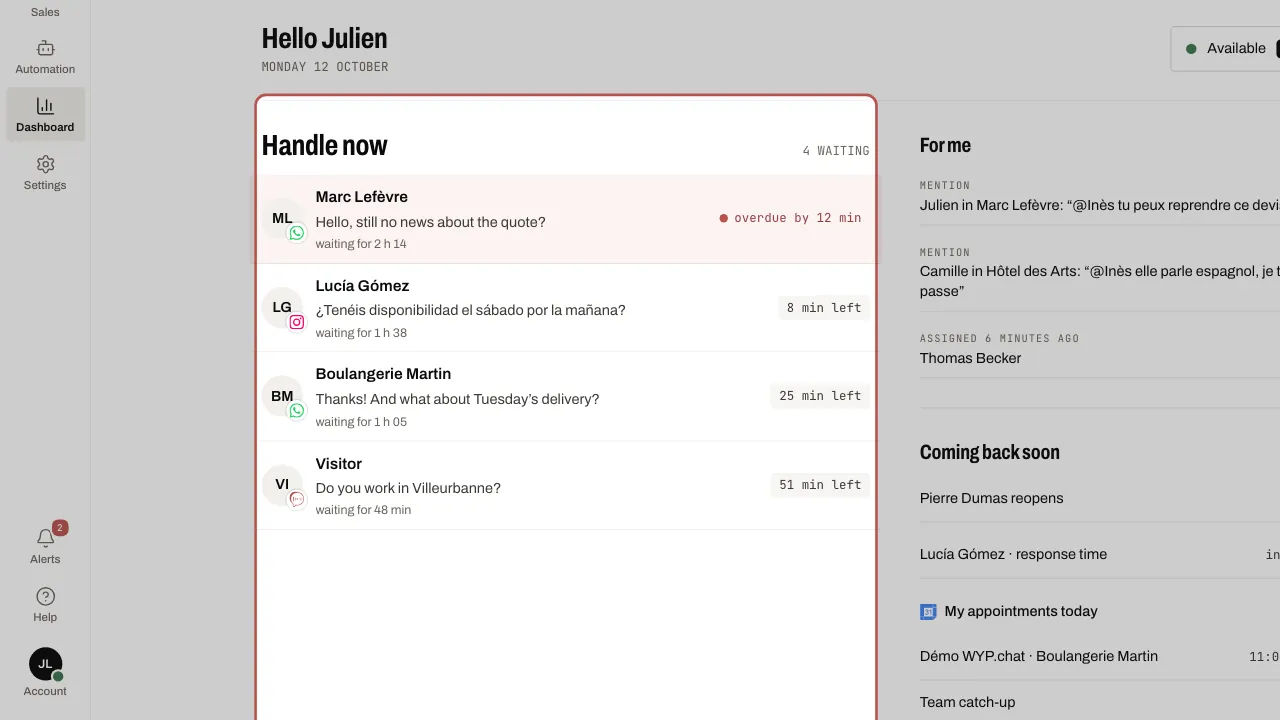Viewport: 1280px width, 720px height.
Task: Click Instagram badge on Lucía Gómez
Action: coord(296,322)
